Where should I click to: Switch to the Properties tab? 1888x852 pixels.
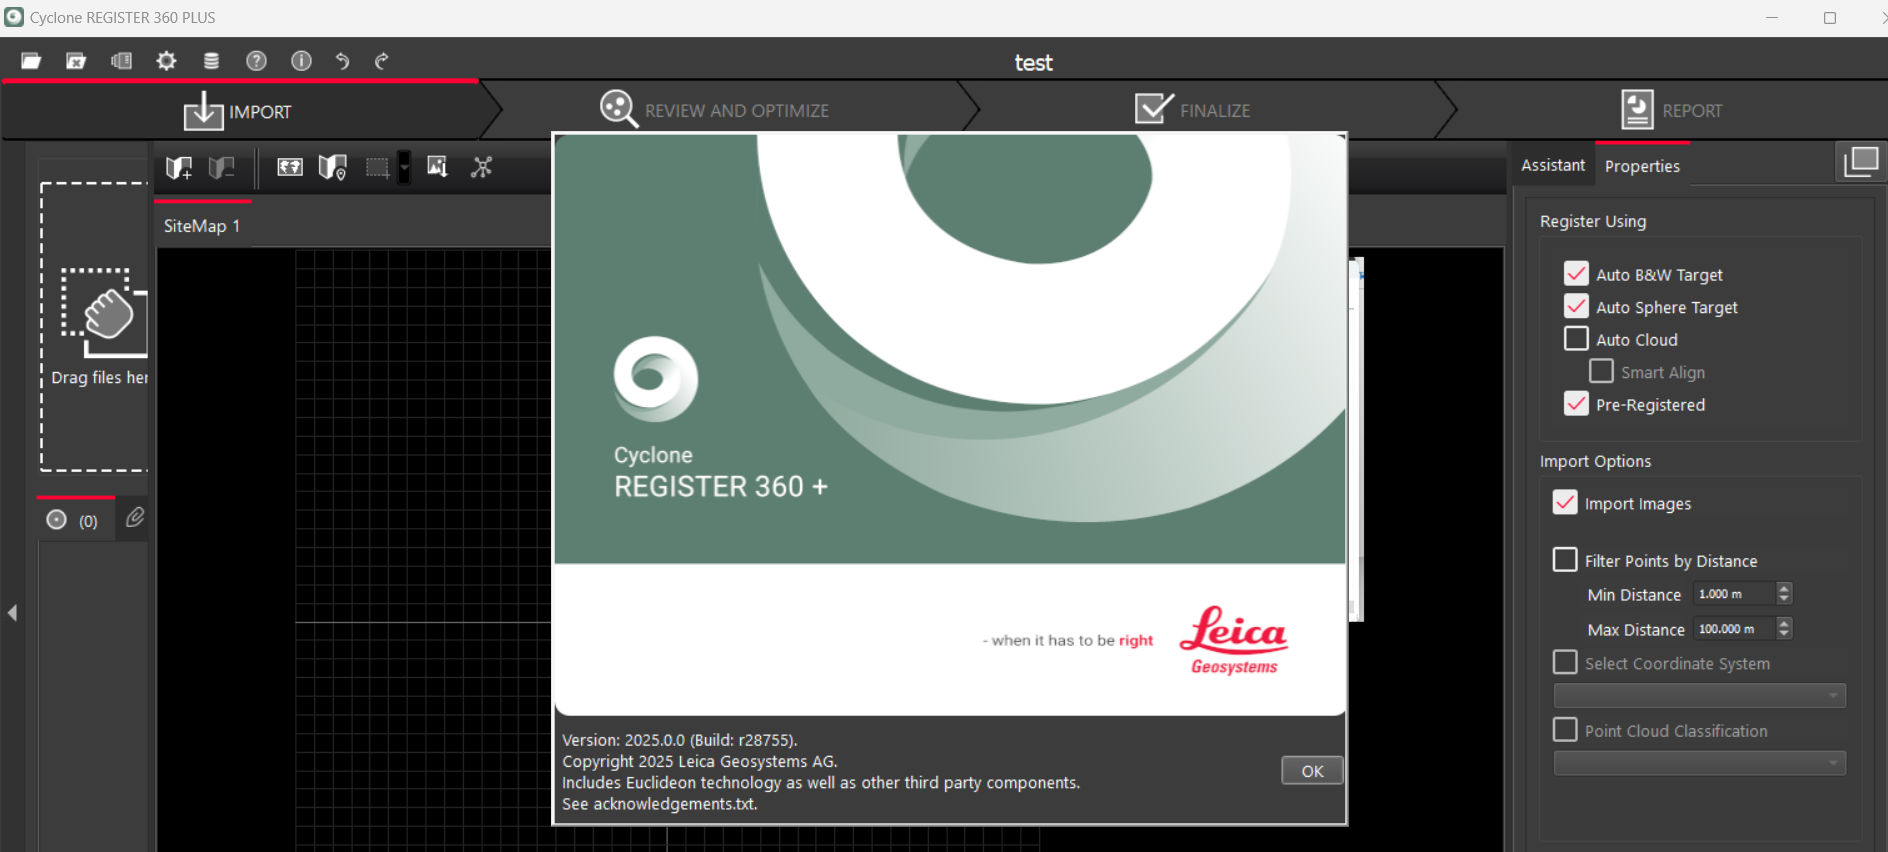coord(1642,166)
